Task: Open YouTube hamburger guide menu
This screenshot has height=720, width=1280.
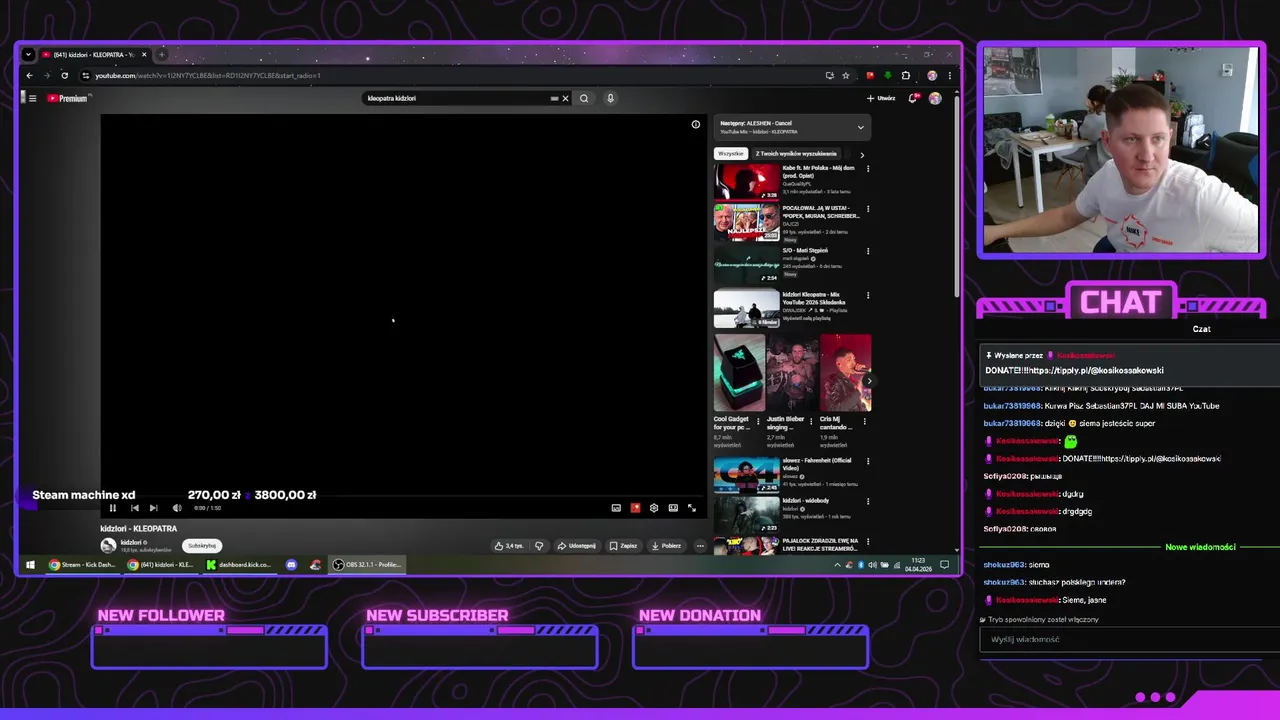Action: (32, 98)
